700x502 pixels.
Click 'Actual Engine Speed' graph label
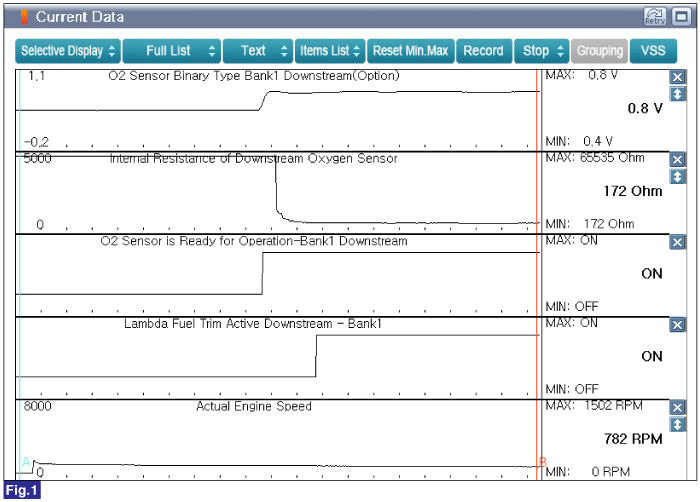point(254,406)
